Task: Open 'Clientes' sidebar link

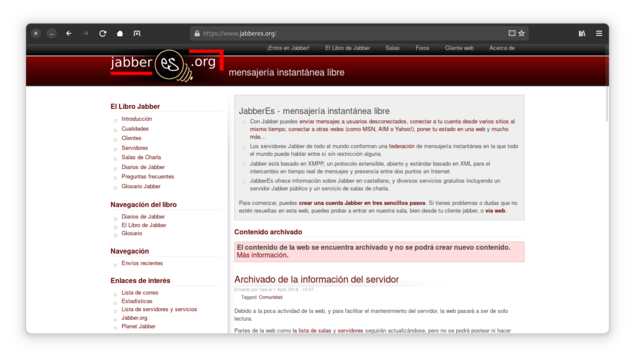Action: point(131,138)
